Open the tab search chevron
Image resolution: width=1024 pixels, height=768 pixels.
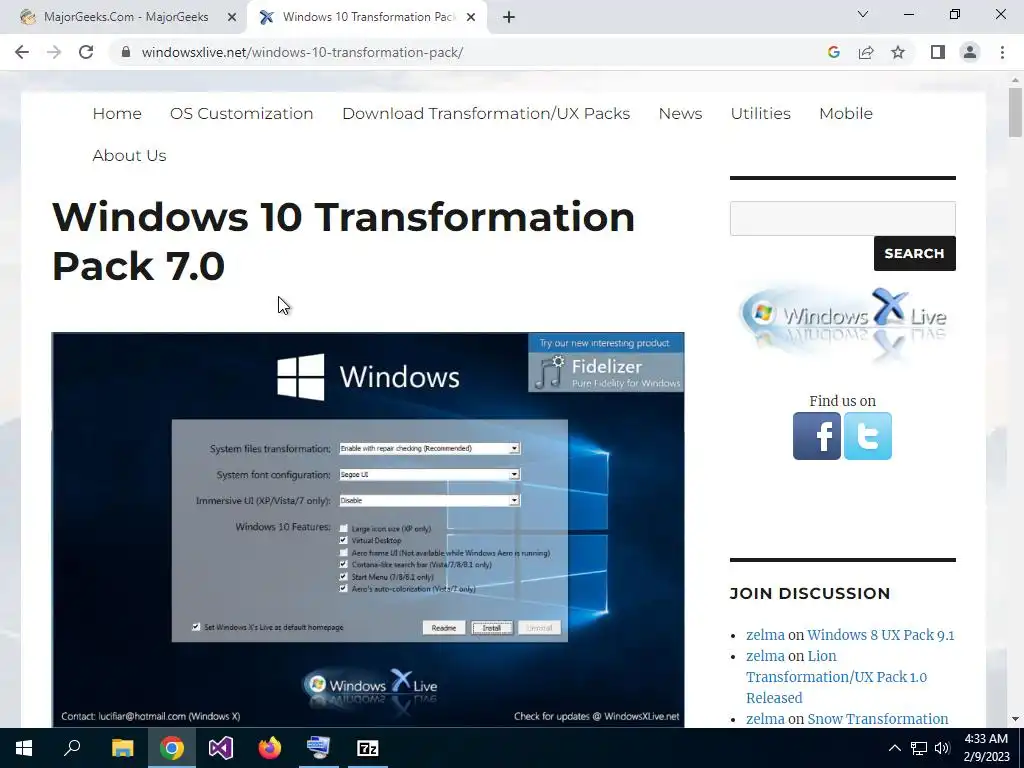click(863, 14)
